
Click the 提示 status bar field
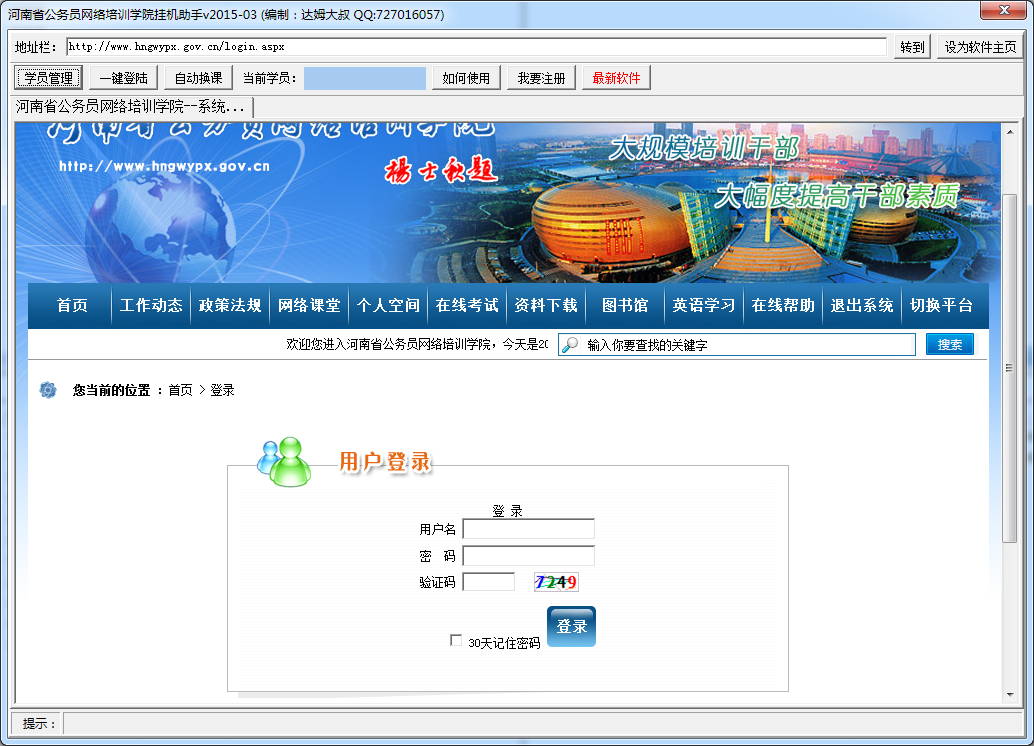point(542,724)
